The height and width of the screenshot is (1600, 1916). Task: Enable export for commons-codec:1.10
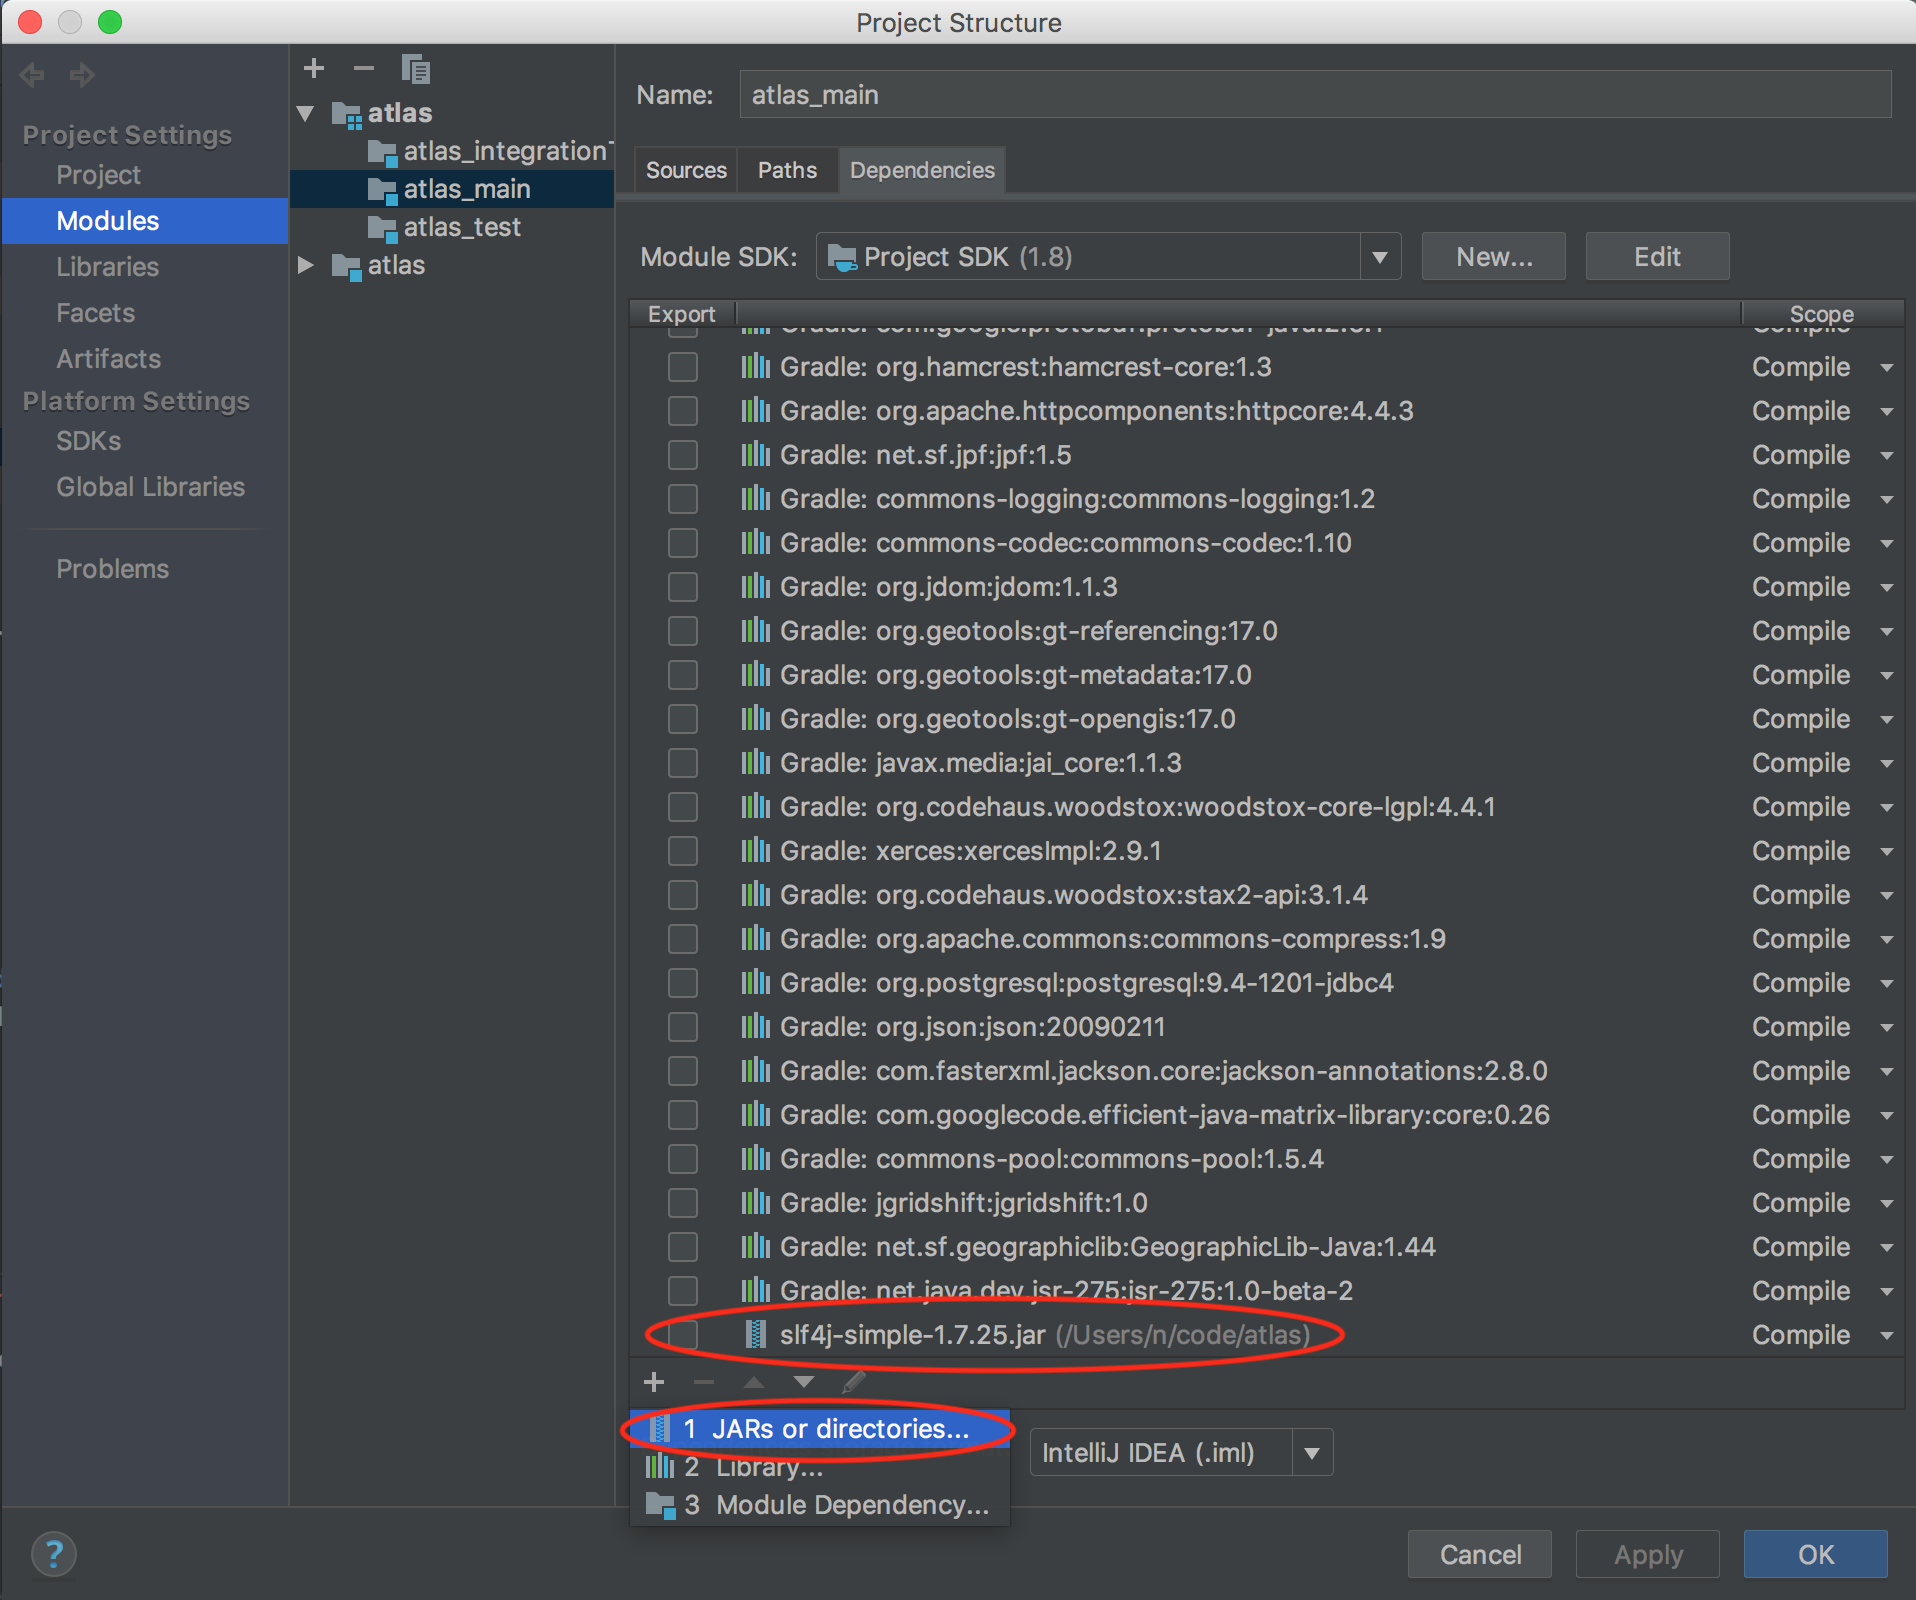pyautogui.click(x=683, y=543)
